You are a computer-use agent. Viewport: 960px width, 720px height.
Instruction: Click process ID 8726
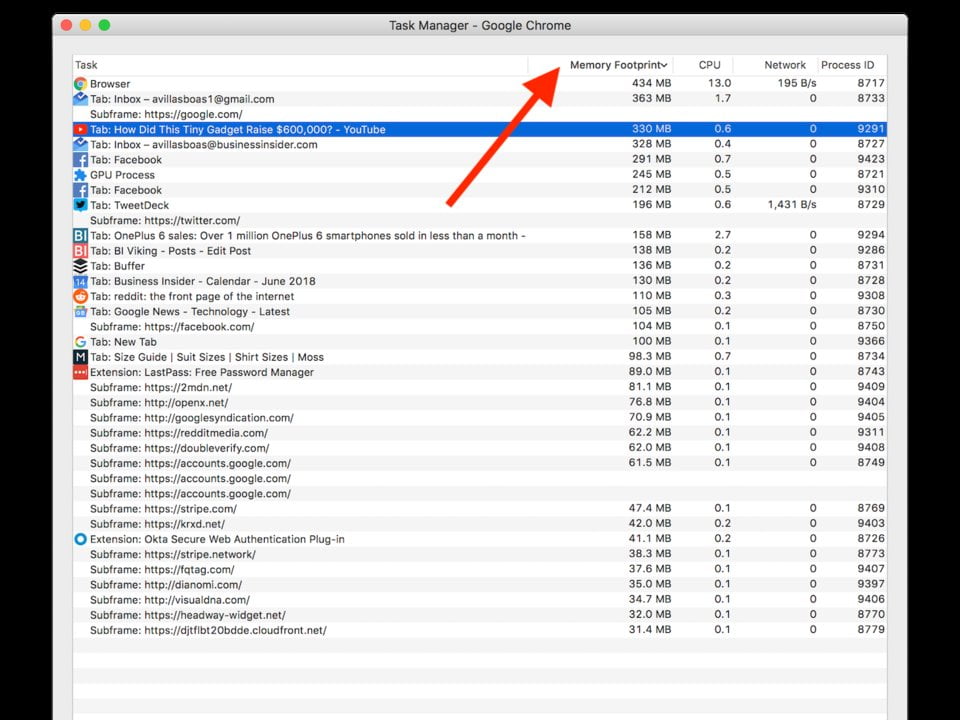tap(871, 539)
